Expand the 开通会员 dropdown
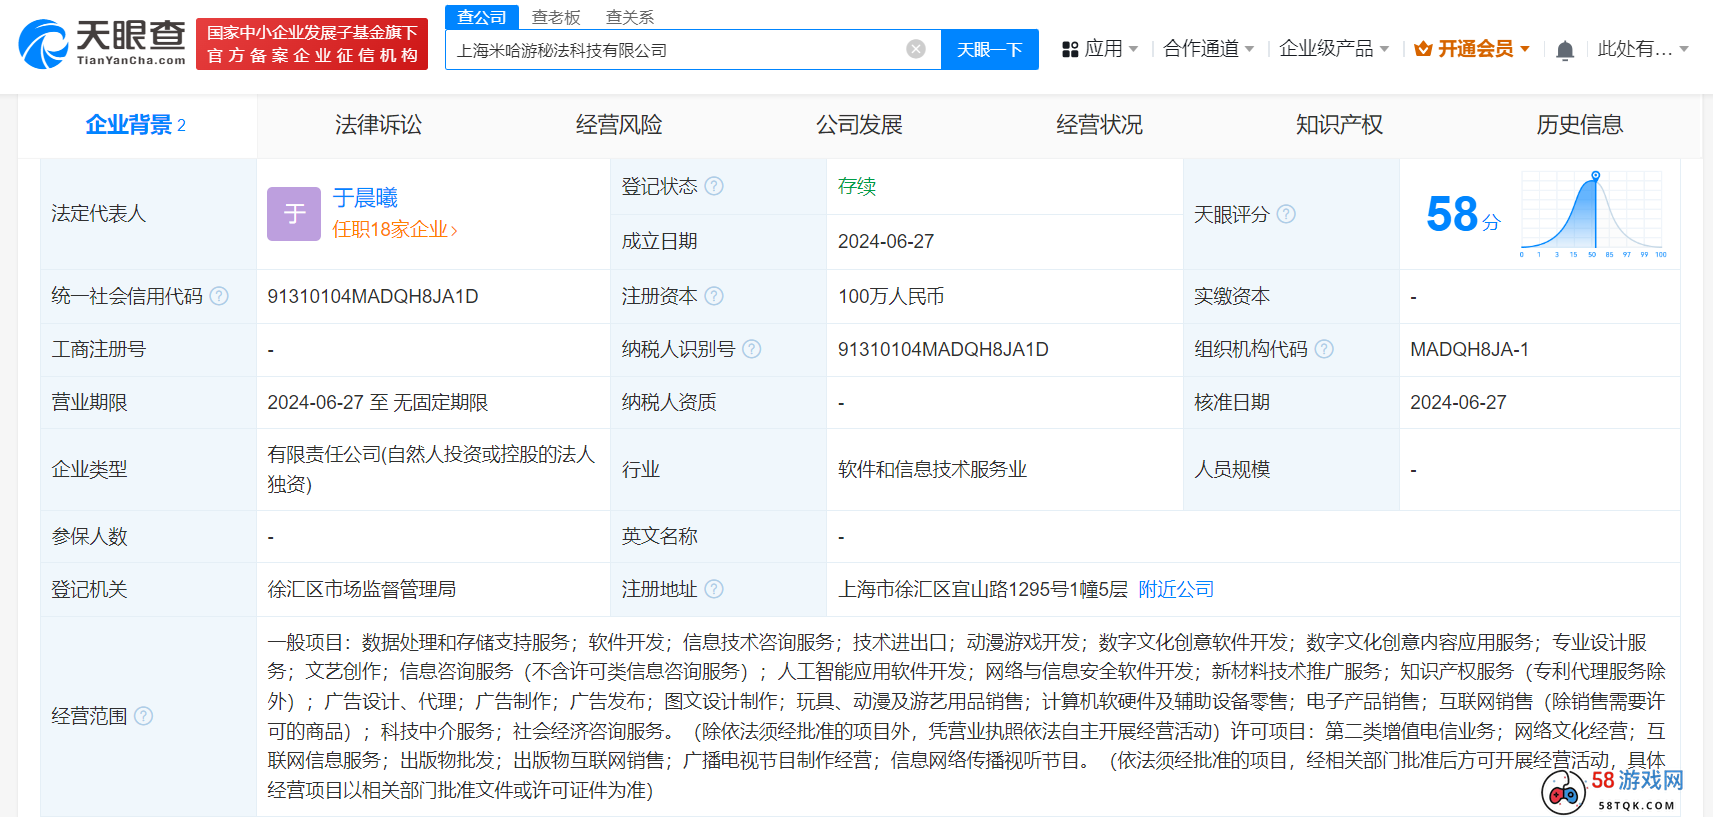This screenshot has height=817, width=1713. tap(1525, 49)
